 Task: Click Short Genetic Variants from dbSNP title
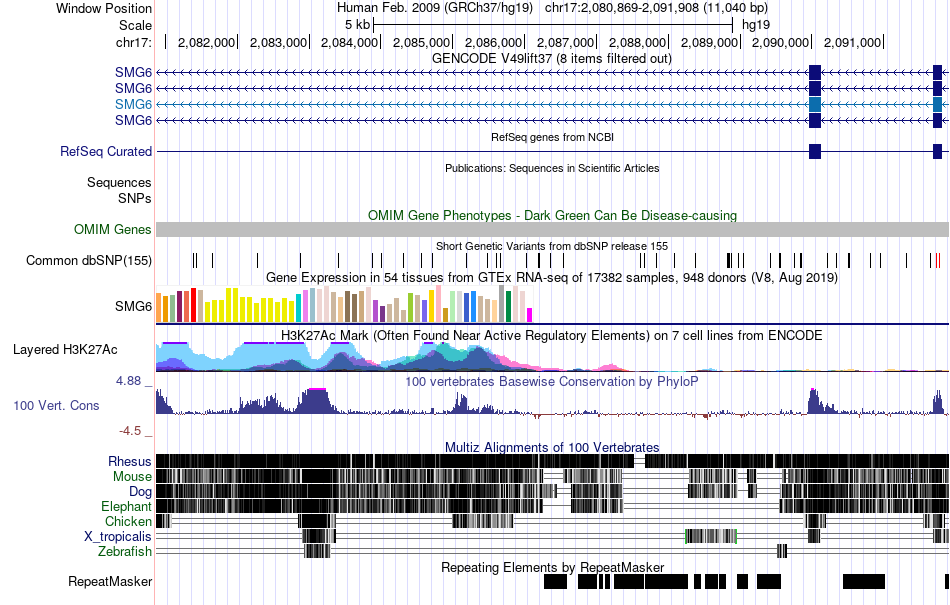point(552,246)
